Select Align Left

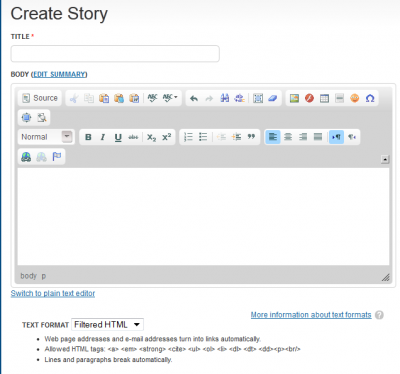pos(273,137)
